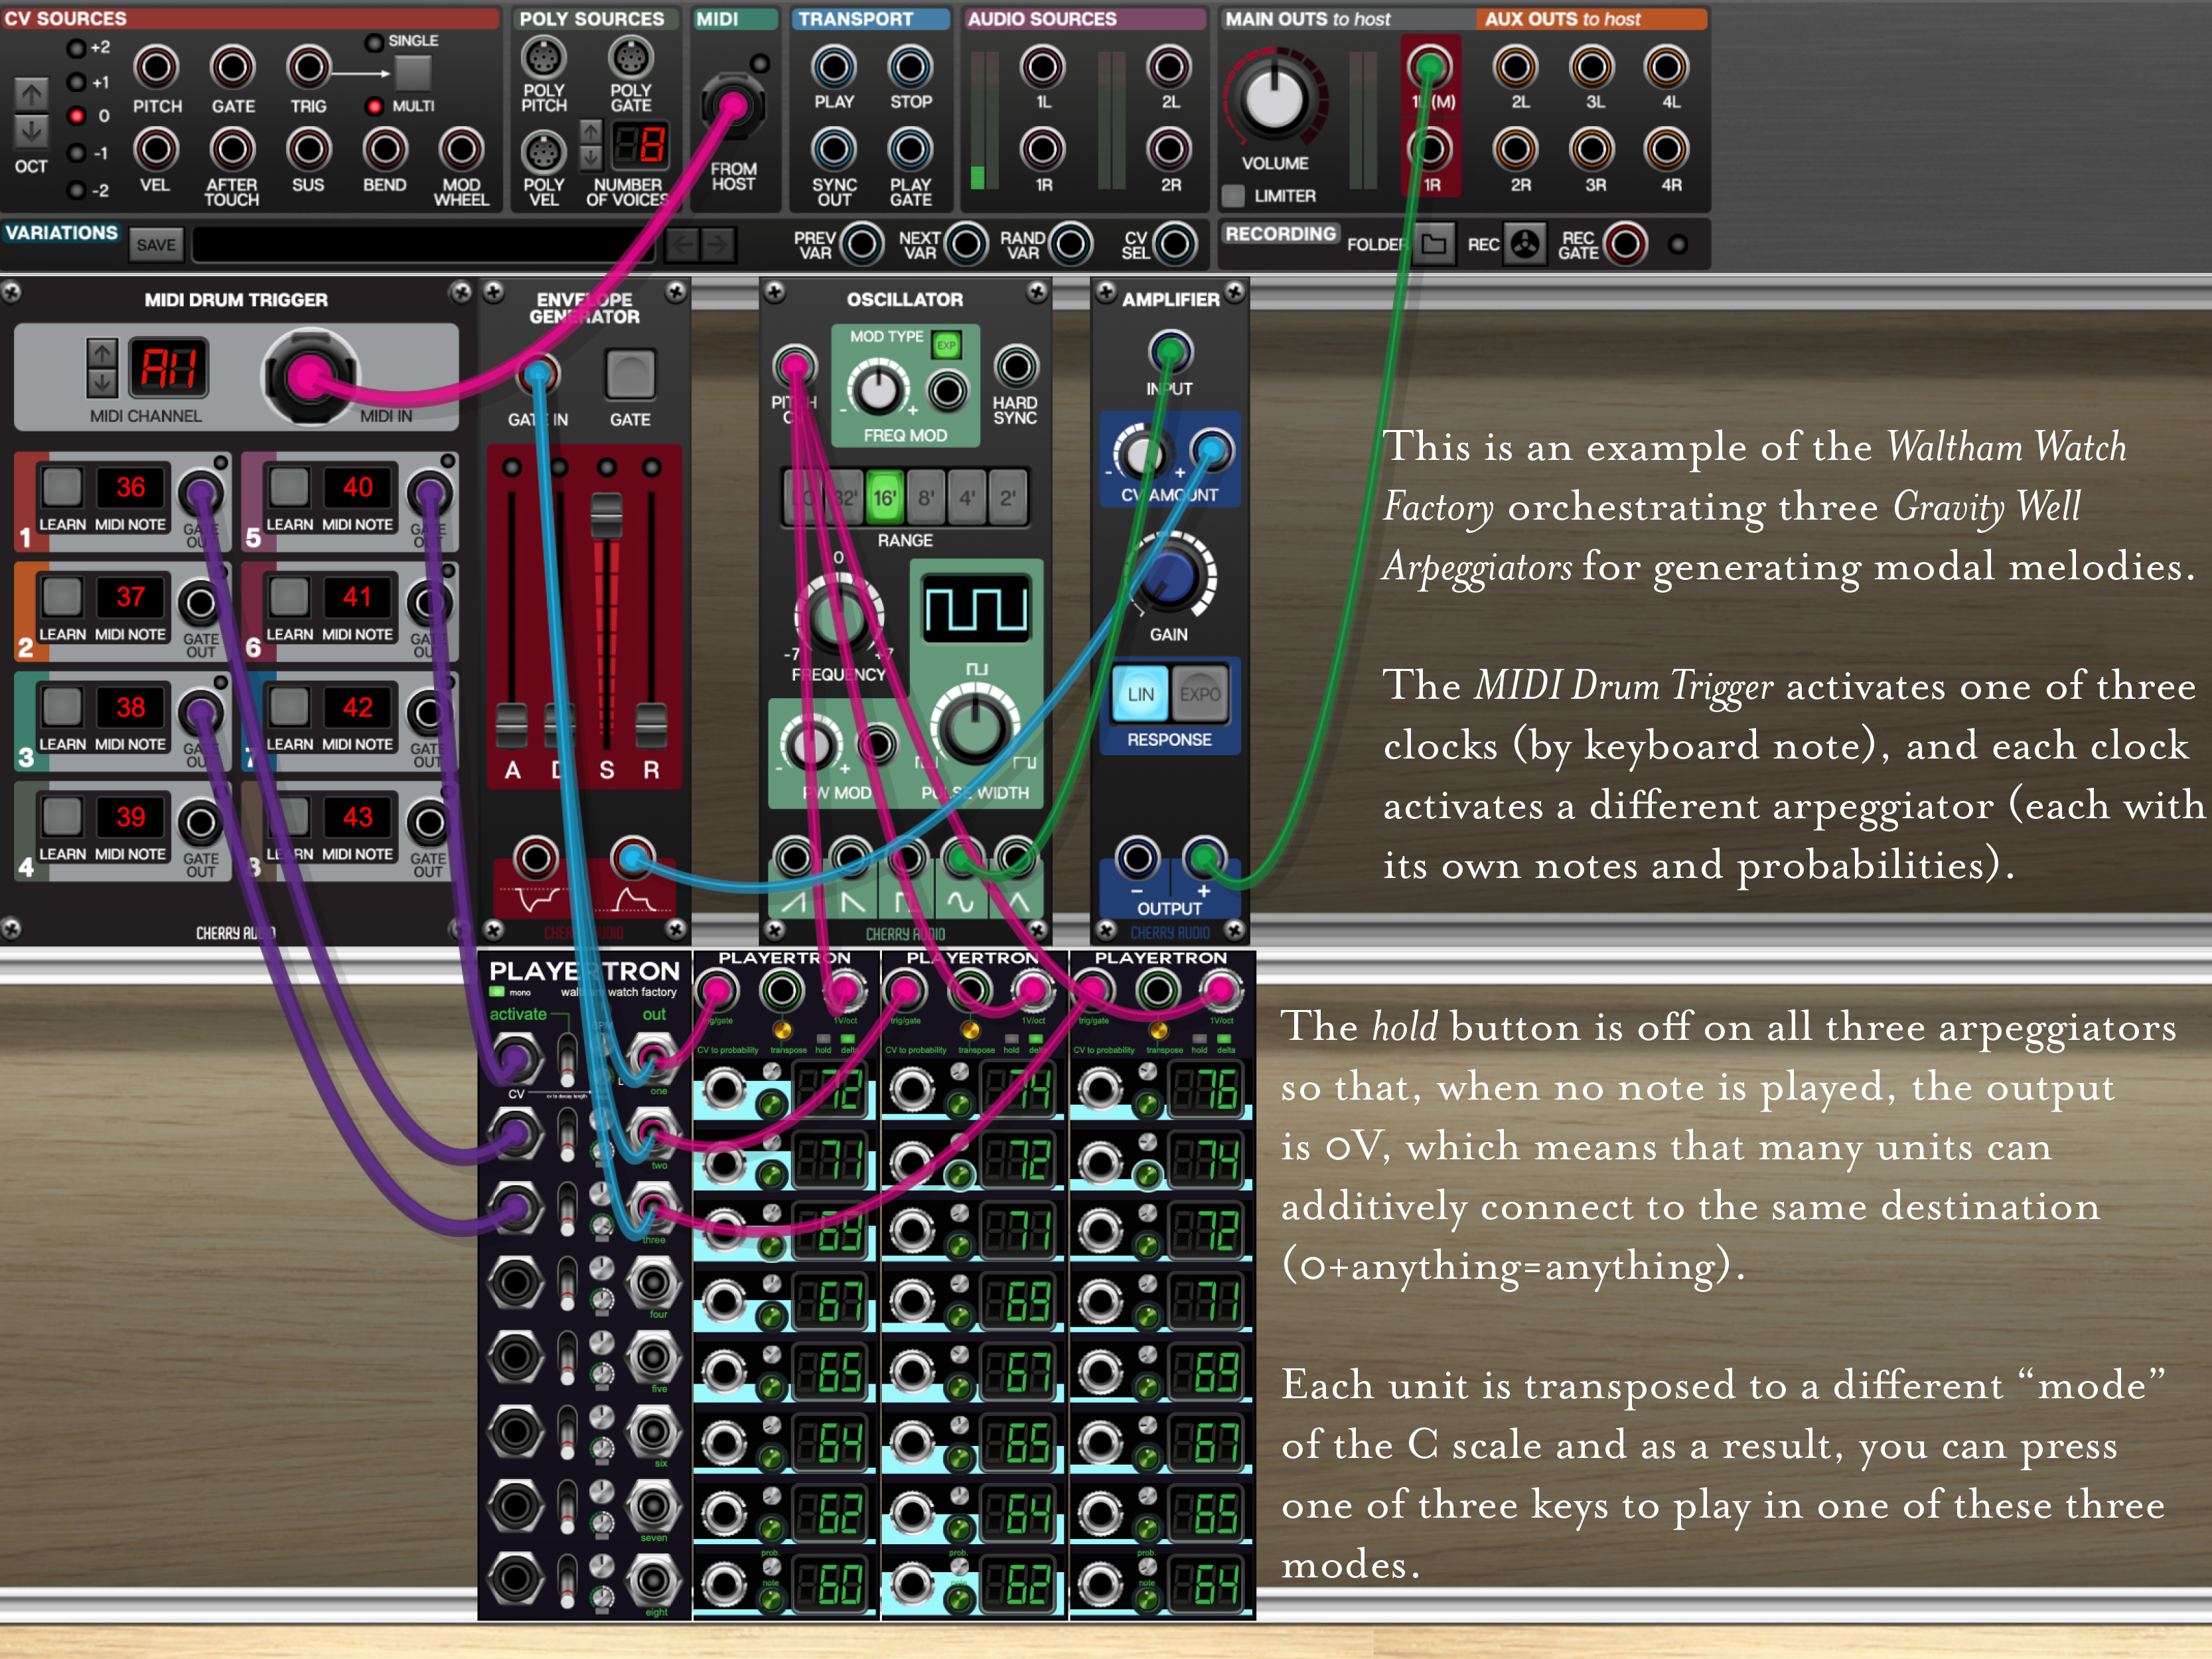Viewport: 2212px width, 1659px height.
Task: Decrease MIDI channel with down arrow
Action: 102,382
